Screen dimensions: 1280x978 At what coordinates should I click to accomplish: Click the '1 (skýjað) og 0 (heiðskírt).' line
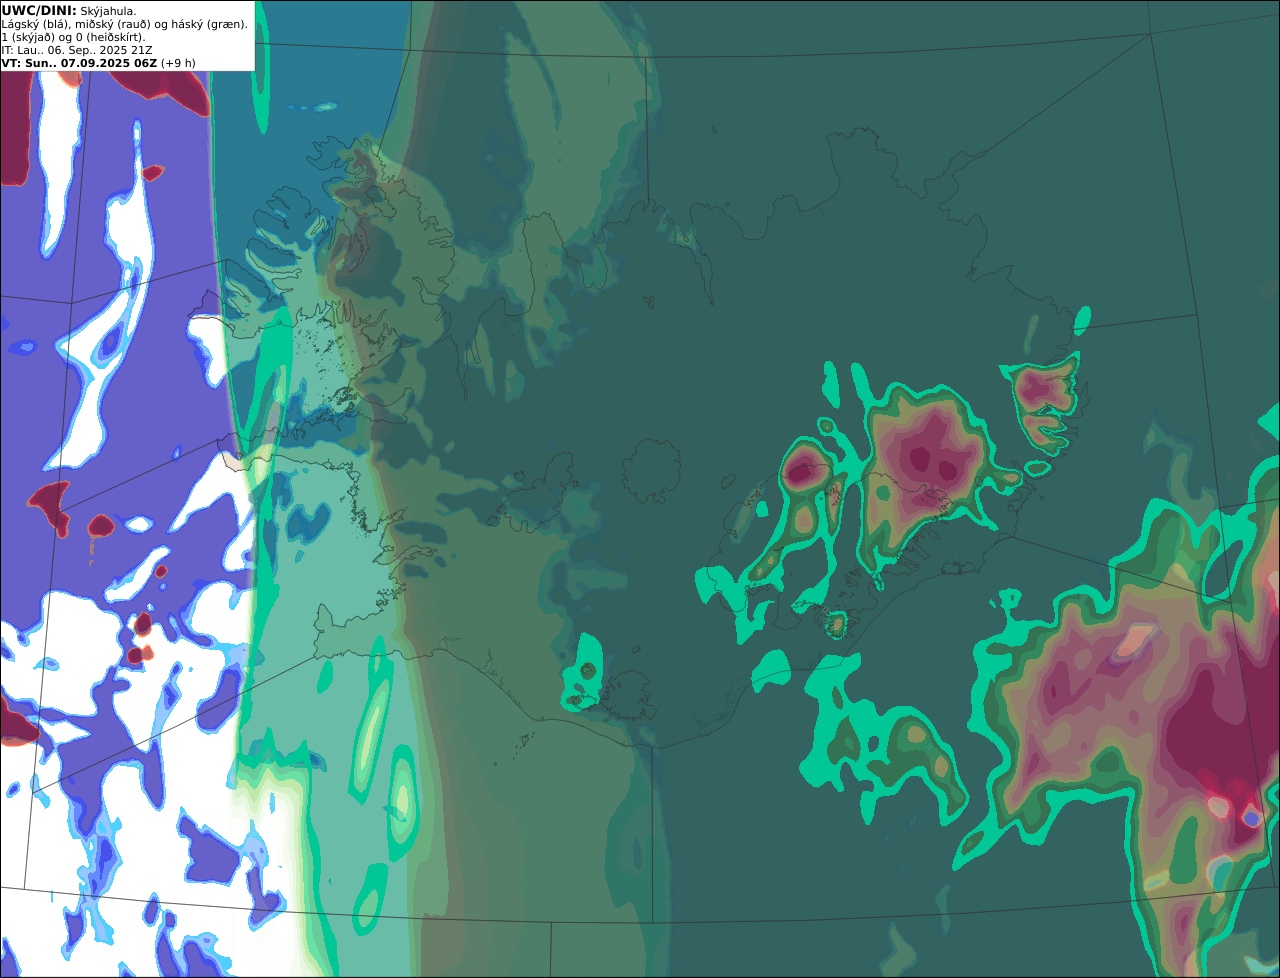point(73,37)
